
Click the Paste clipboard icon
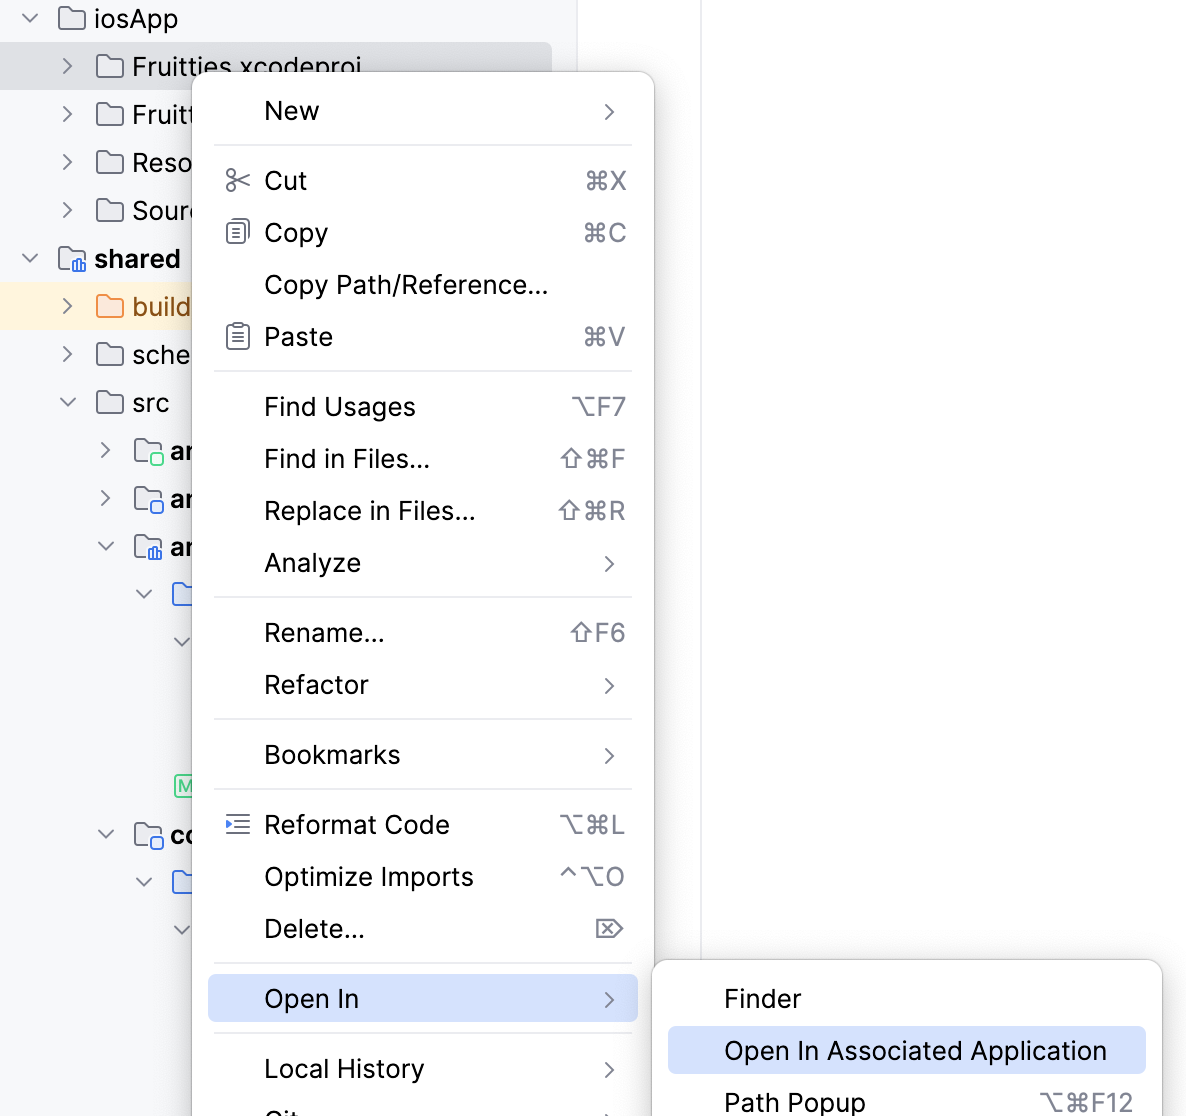coord(237,337)
